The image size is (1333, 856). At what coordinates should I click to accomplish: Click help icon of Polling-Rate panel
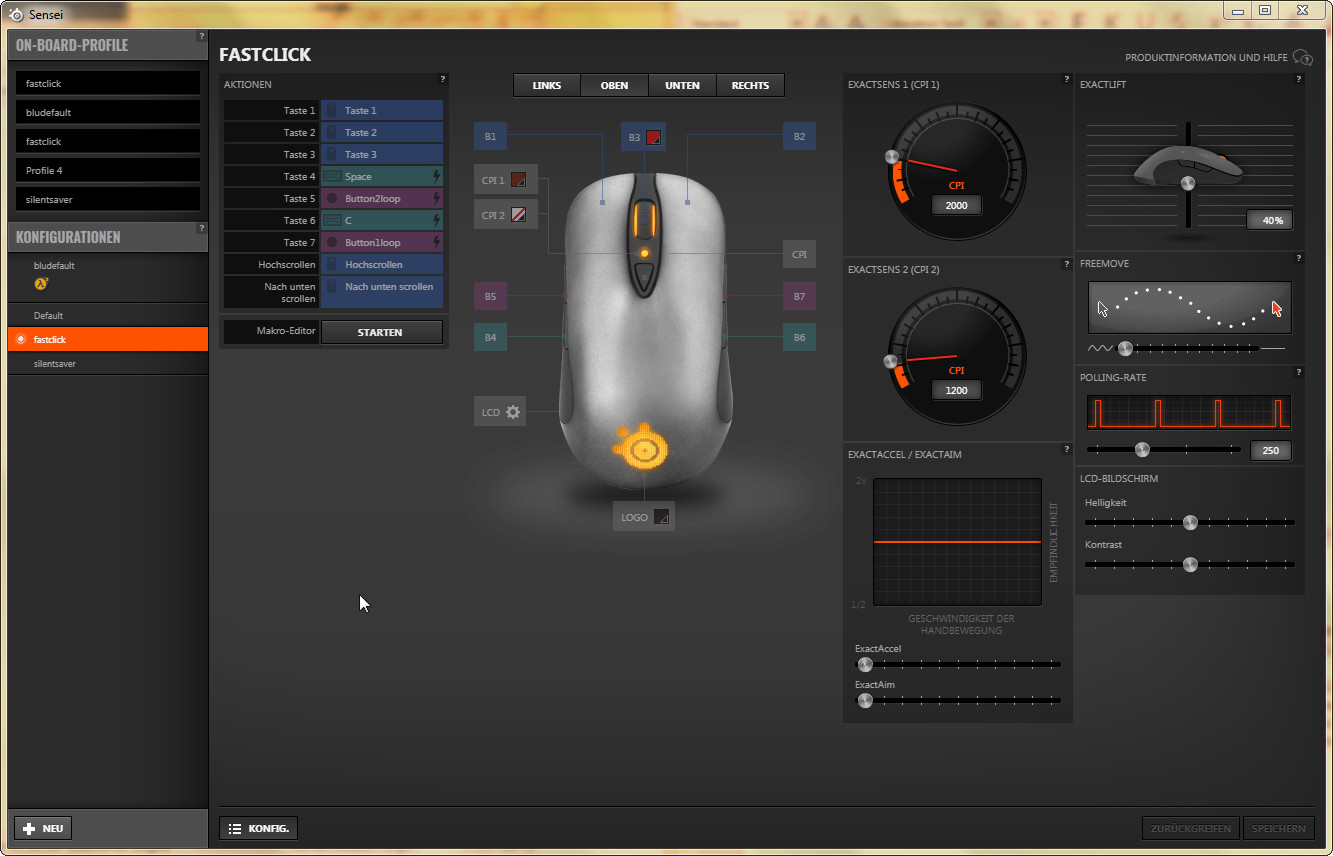1299,372
